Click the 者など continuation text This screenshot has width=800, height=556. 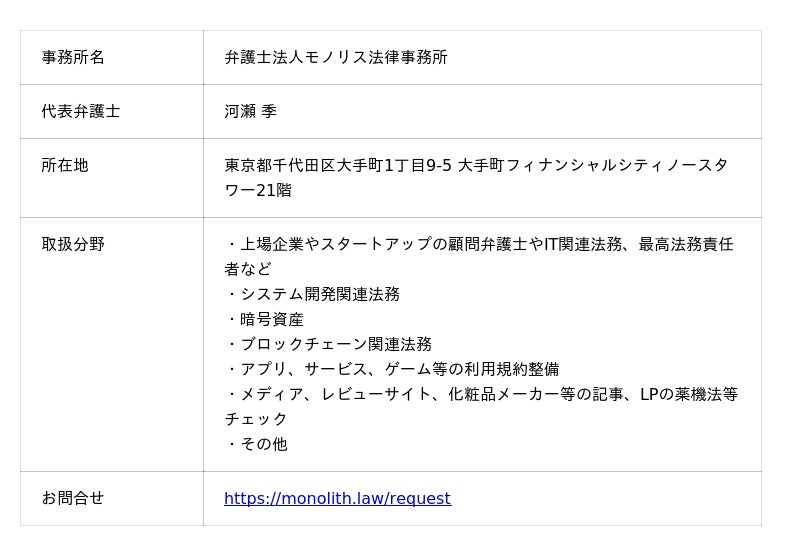(x=248, y=269)
